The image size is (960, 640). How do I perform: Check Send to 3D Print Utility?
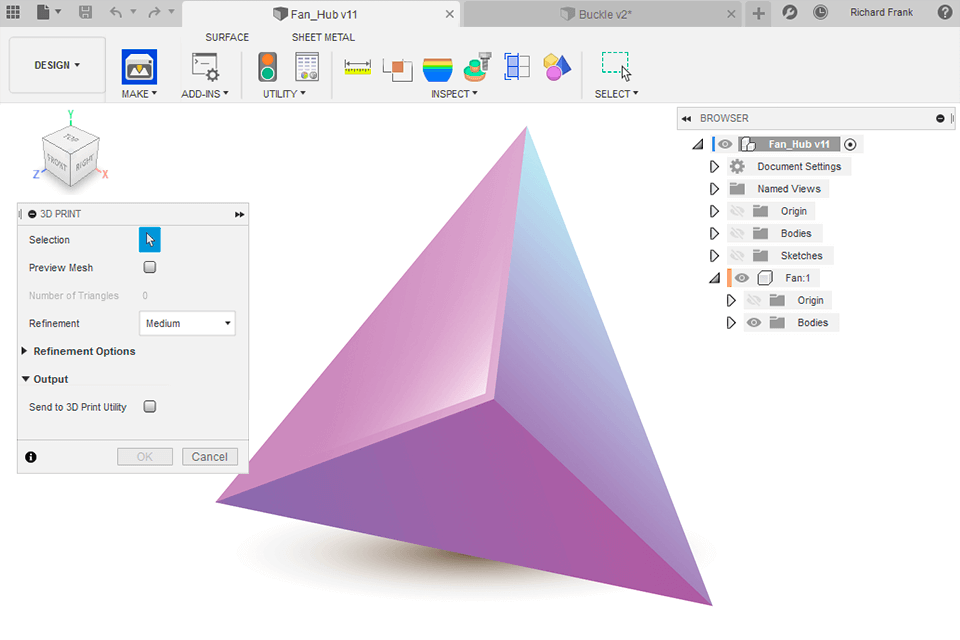point(149,406)
